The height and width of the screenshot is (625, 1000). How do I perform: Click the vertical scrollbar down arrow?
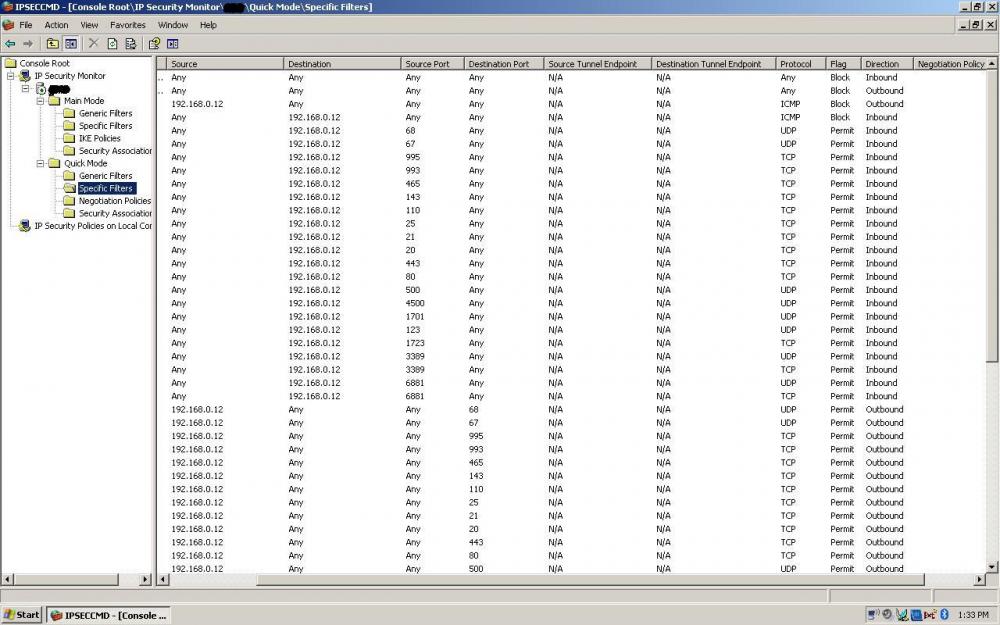992,566
